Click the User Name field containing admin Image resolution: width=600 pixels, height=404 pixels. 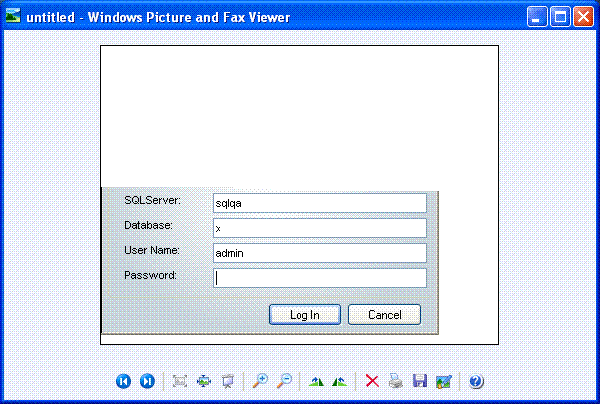tap(320, 253)
